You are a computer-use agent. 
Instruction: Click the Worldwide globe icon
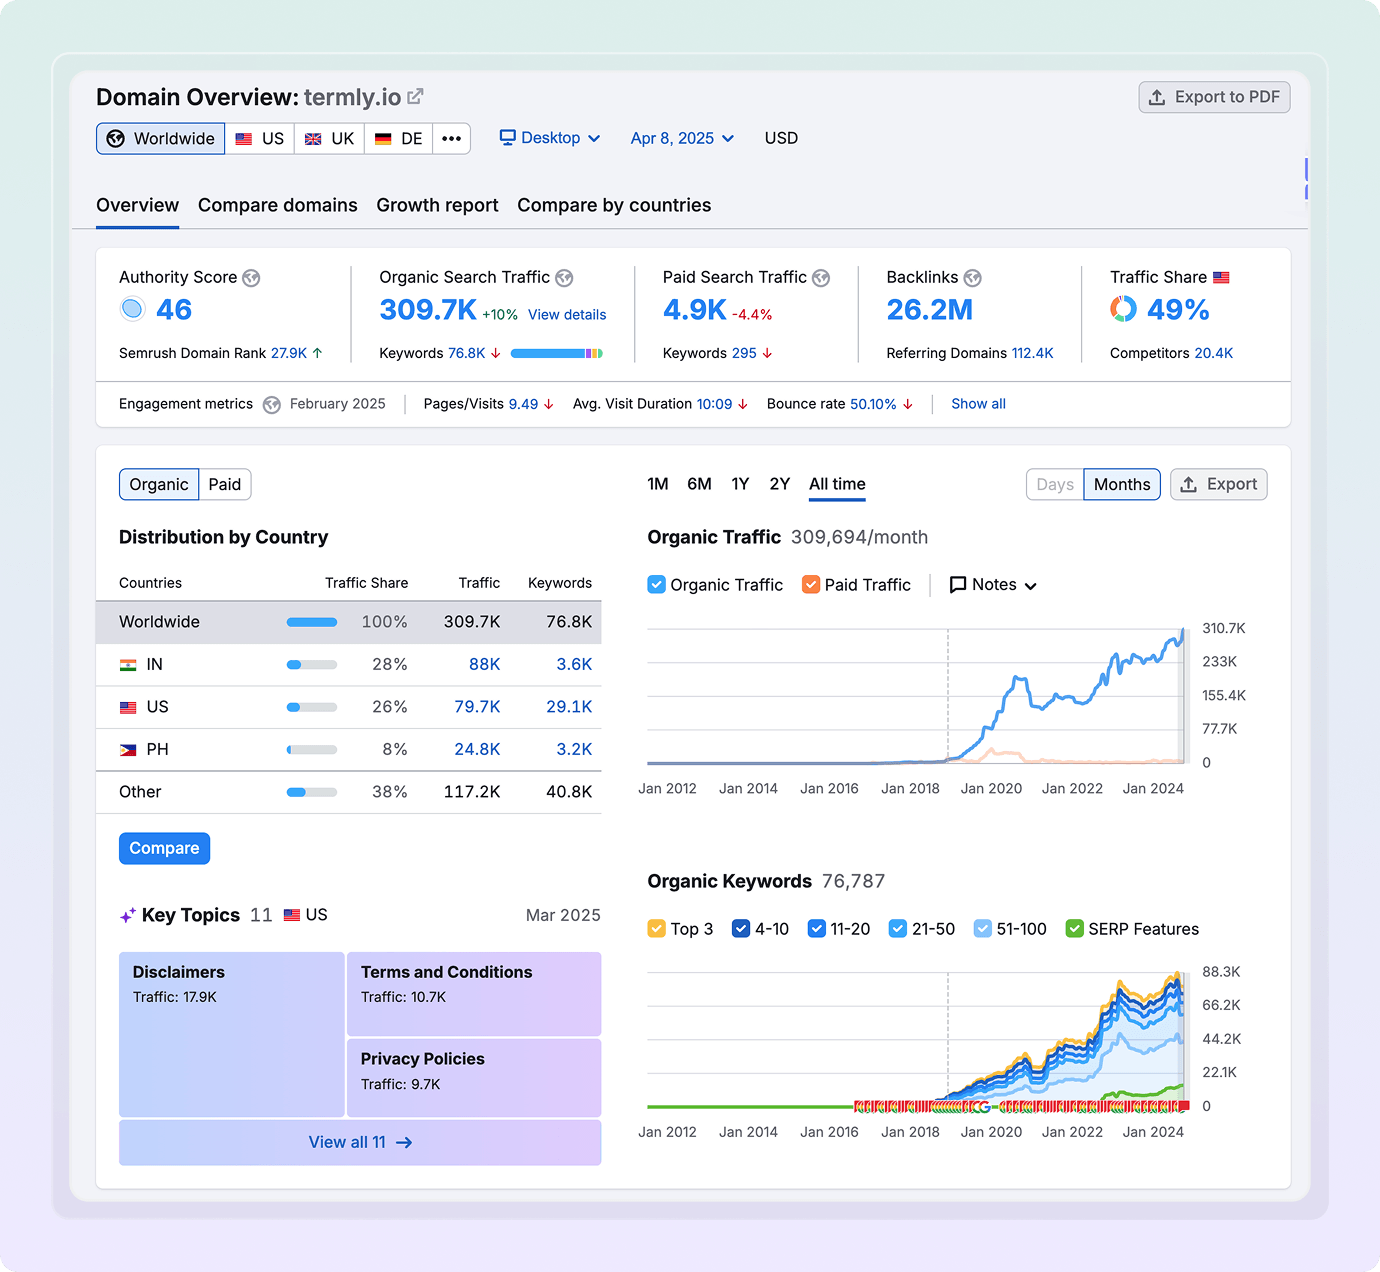click(116, 139)
